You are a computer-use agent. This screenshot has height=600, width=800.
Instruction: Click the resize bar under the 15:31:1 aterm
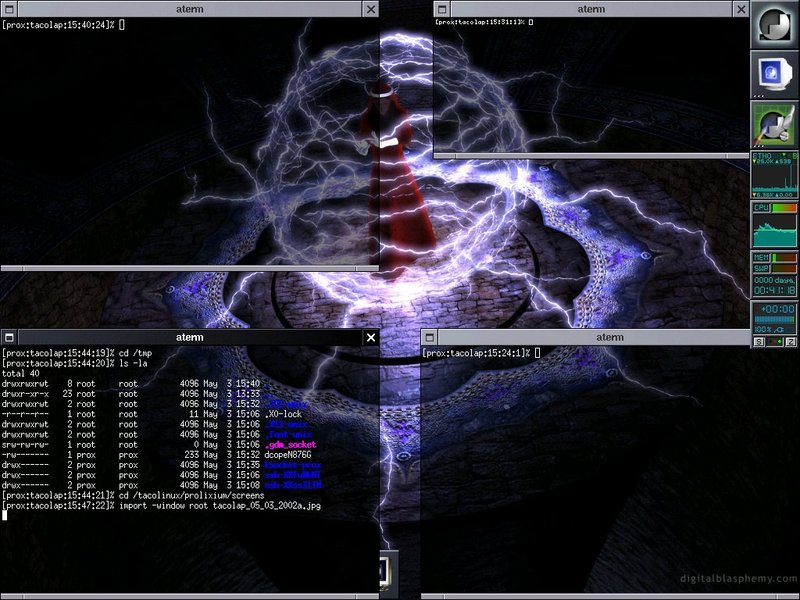click(x=591, y=156)
